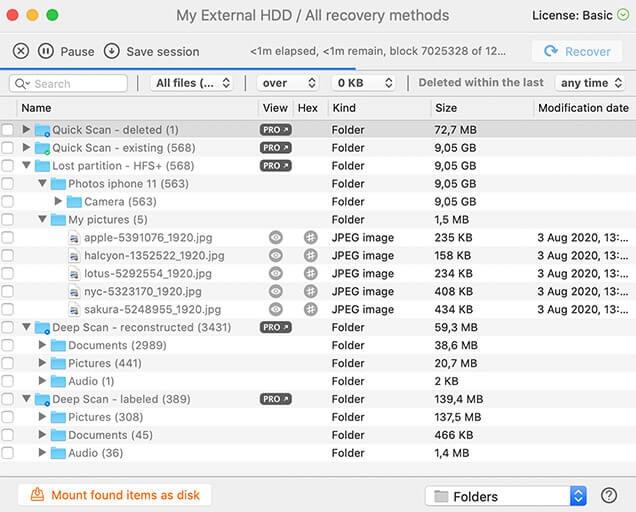Expand Quick Scan - existing folder
Screen dimensions: 636x512
tap(26, 147)
